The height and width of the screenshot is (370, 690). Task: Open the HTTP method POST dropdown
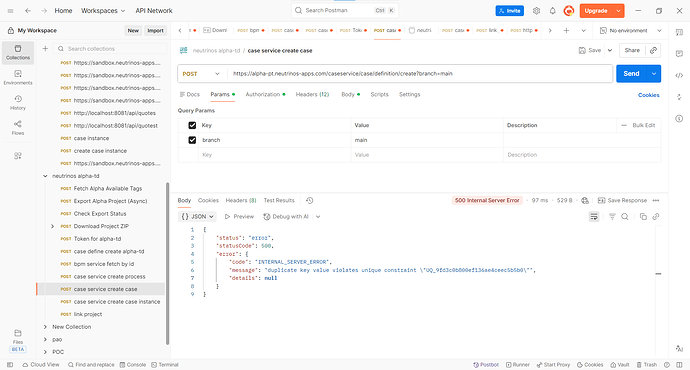point(201,74)
